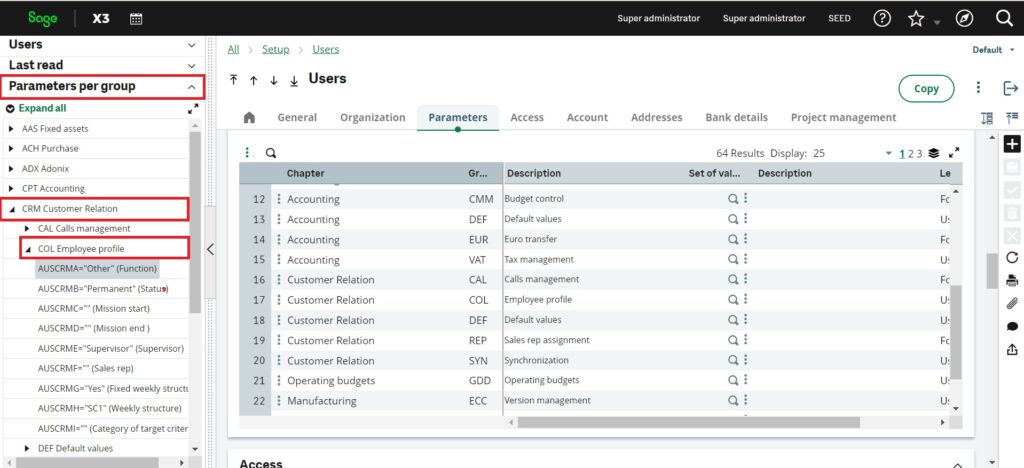Click the Copy button
Image resolution: width=1024 pixels, height=468 pixels.
click(926, 89)
